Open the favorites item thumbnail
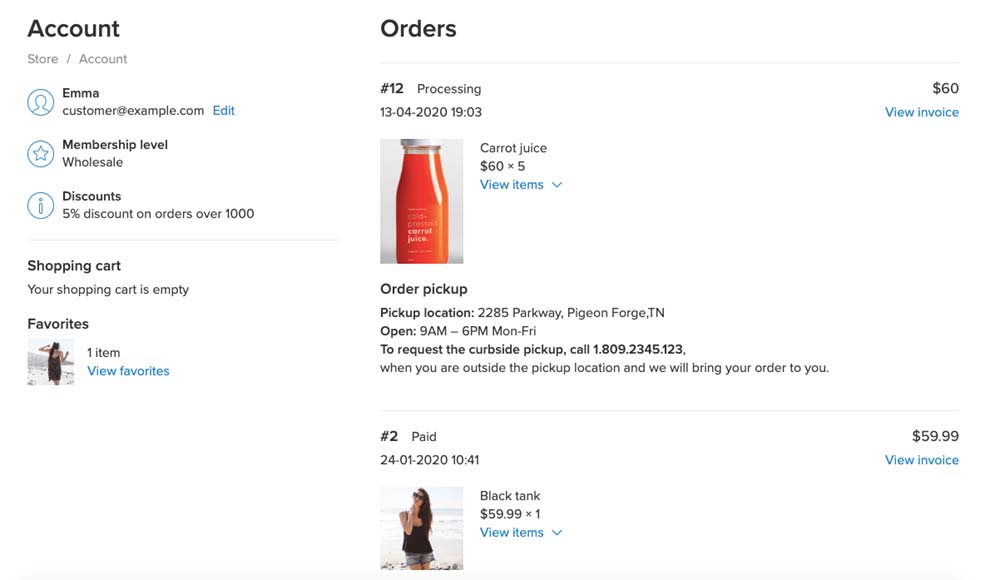Viewport: 1000px width, 580px height. pyautogui.click(x=50, y=362)
